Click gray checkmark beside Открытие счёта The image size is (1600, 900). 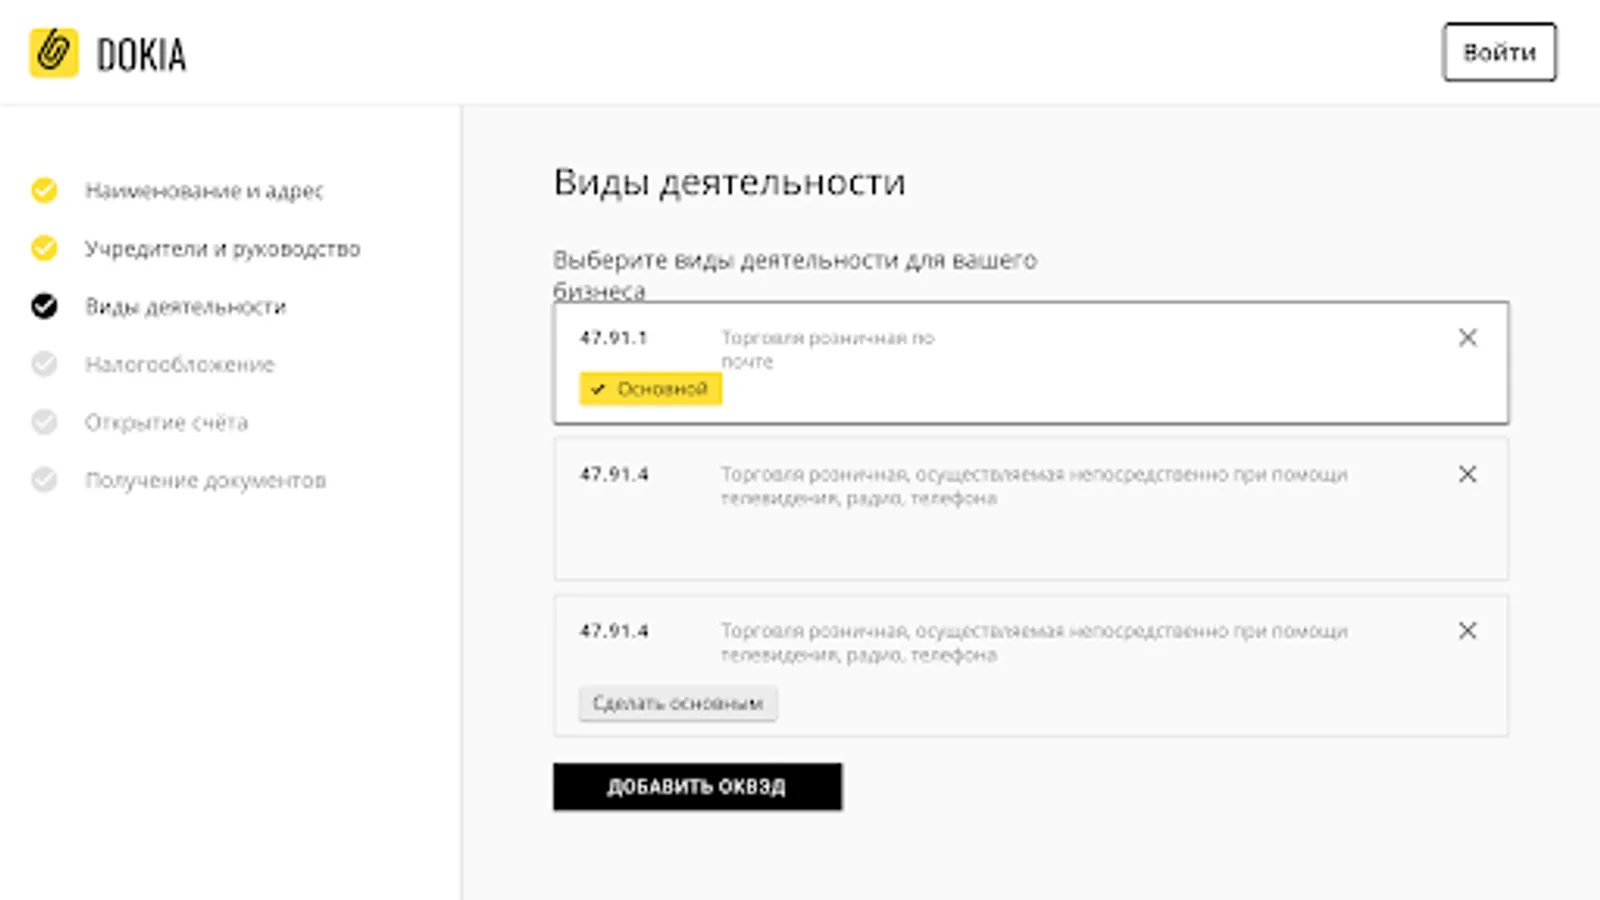44,422
